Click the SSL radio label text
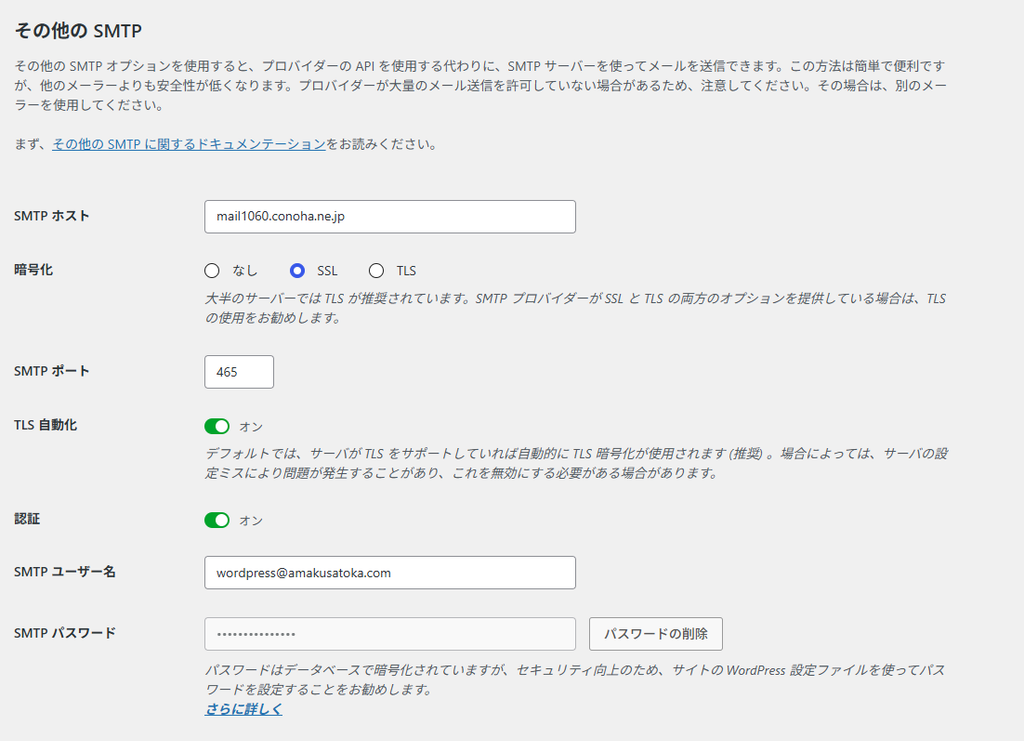 (x=327, y=271)
